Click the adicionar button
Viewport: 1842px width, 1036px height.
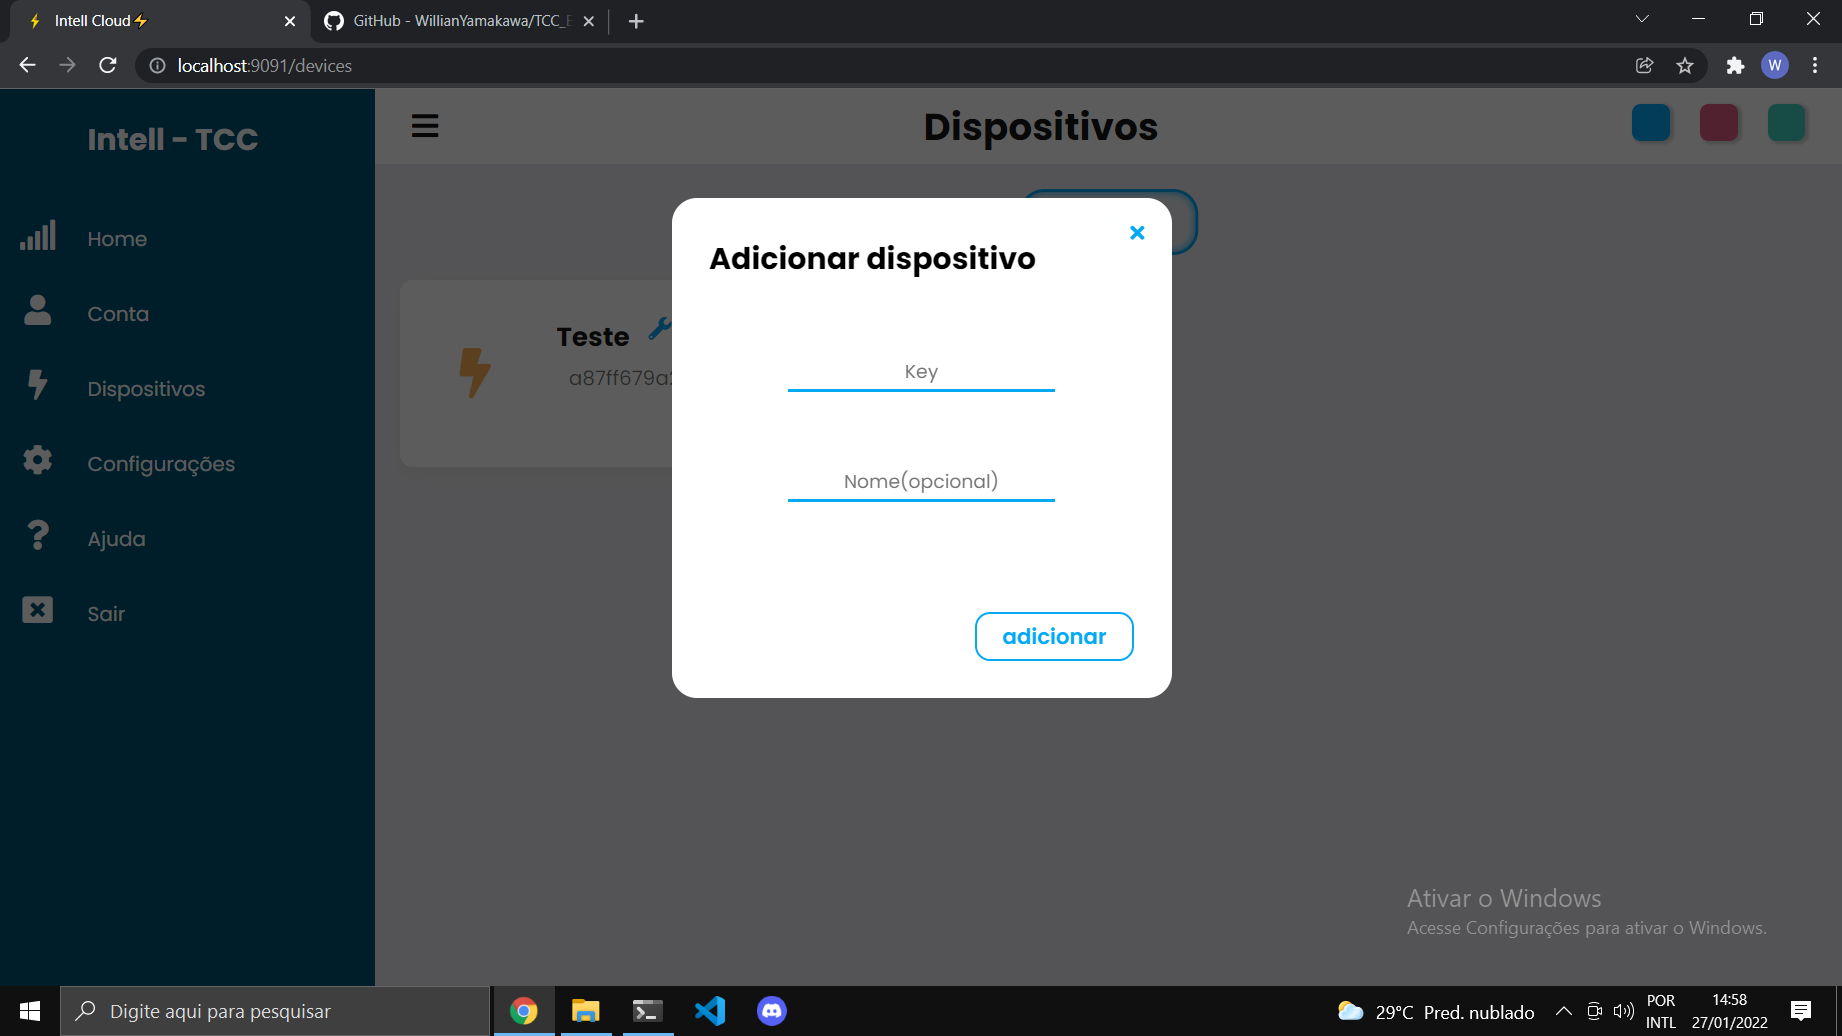[x=1054, y=636]
